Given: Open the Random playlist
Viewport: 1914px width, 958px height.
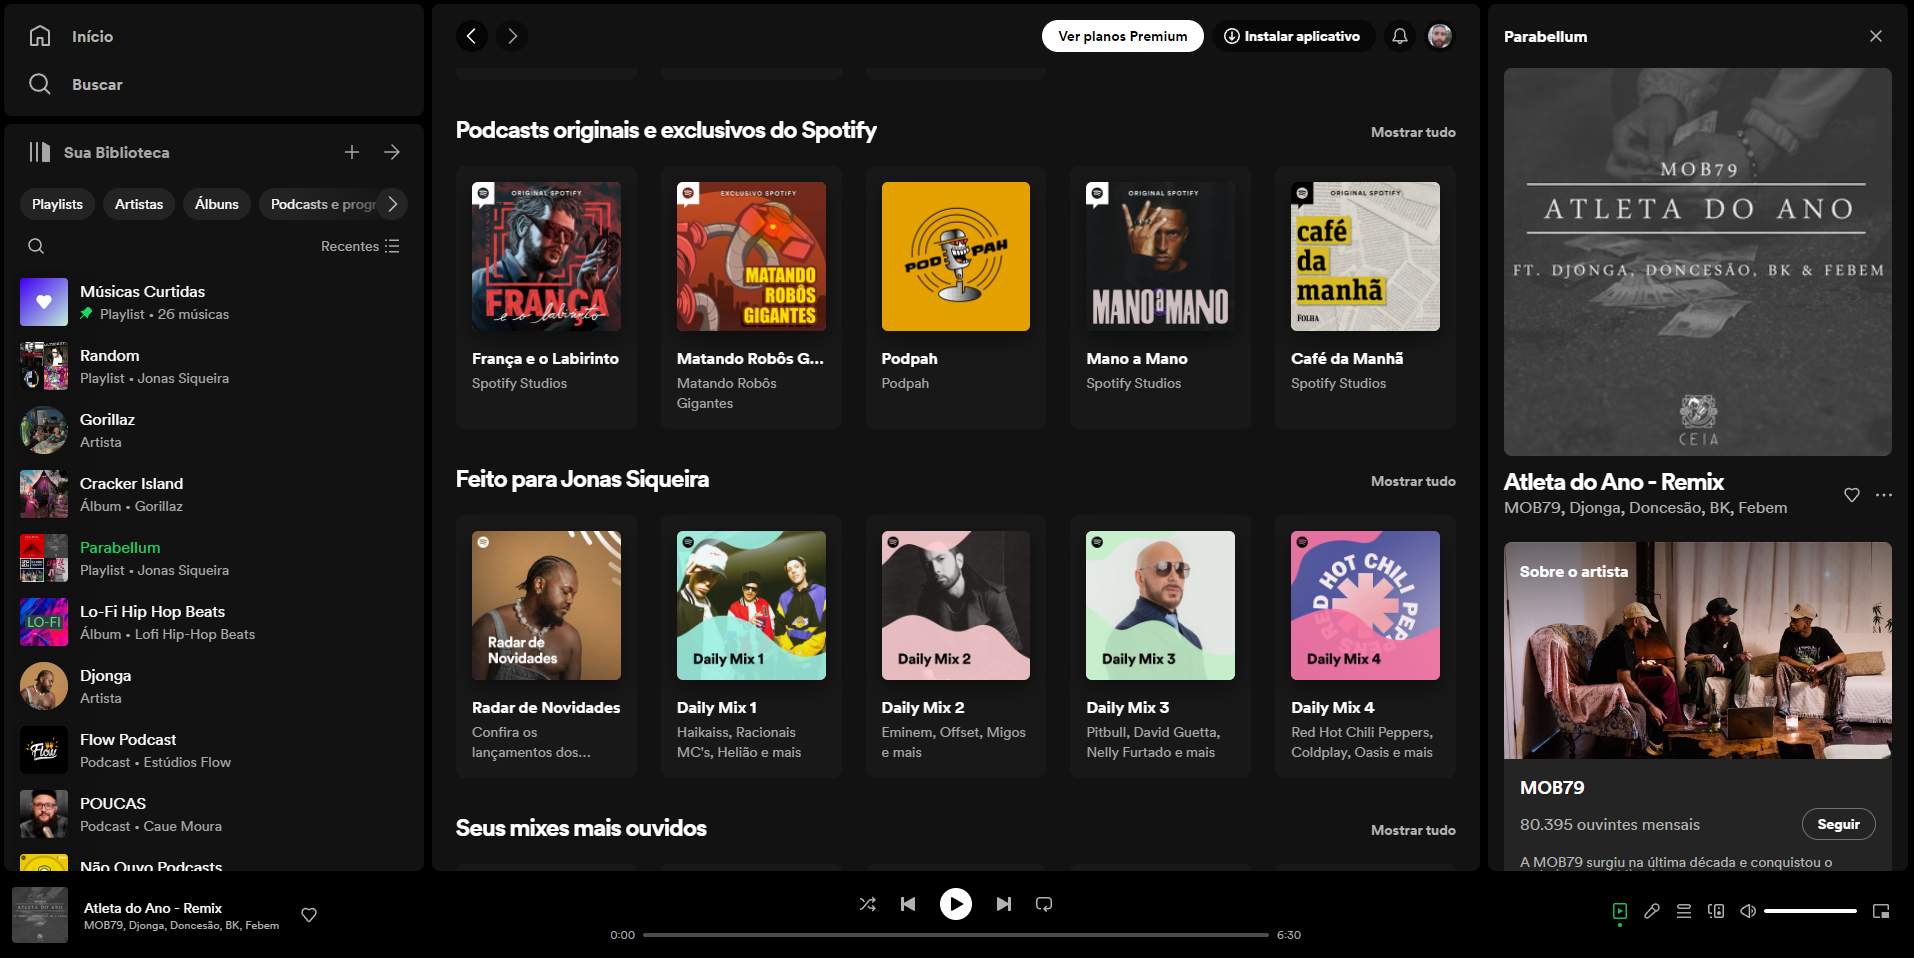Looking at the screenshot, I should pyautogui.click(x=212, y=366).
